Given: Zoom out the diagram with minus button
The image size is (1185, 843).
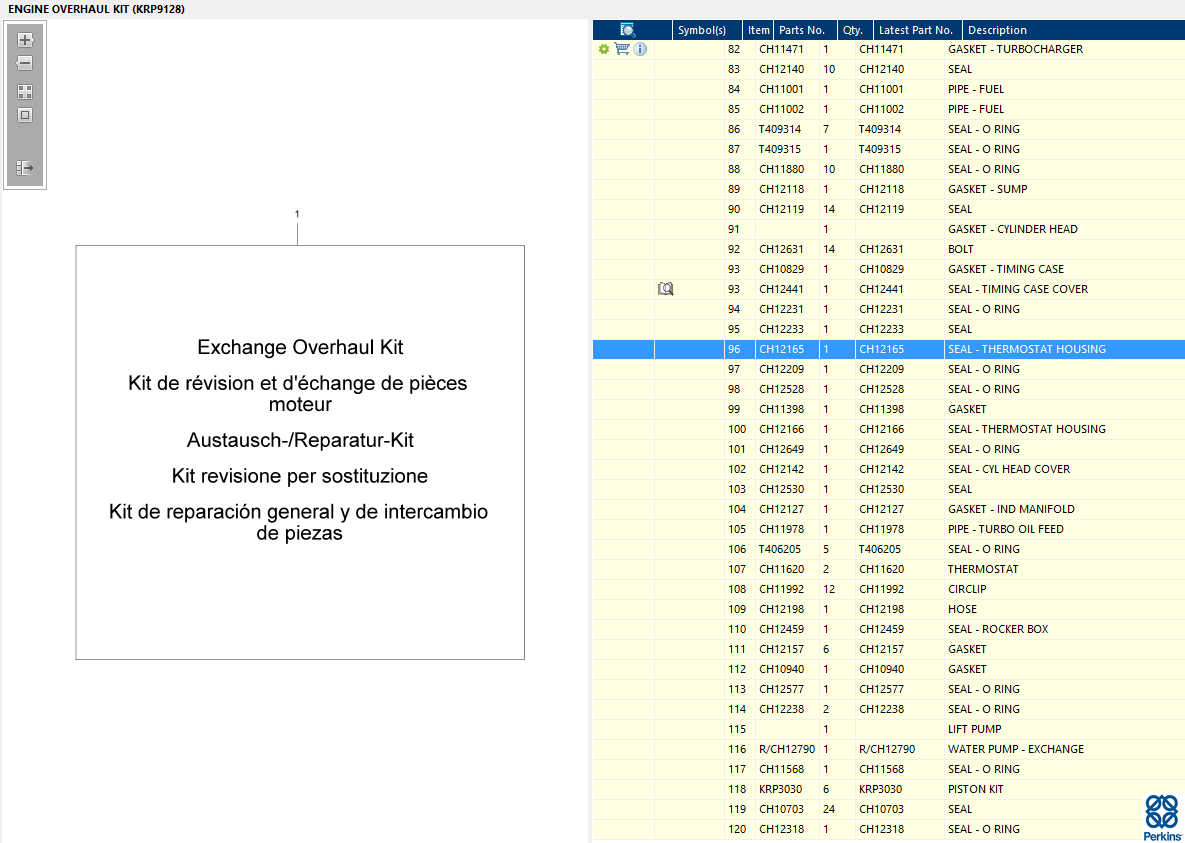Looking at the screenshot, I should (25, 64).
